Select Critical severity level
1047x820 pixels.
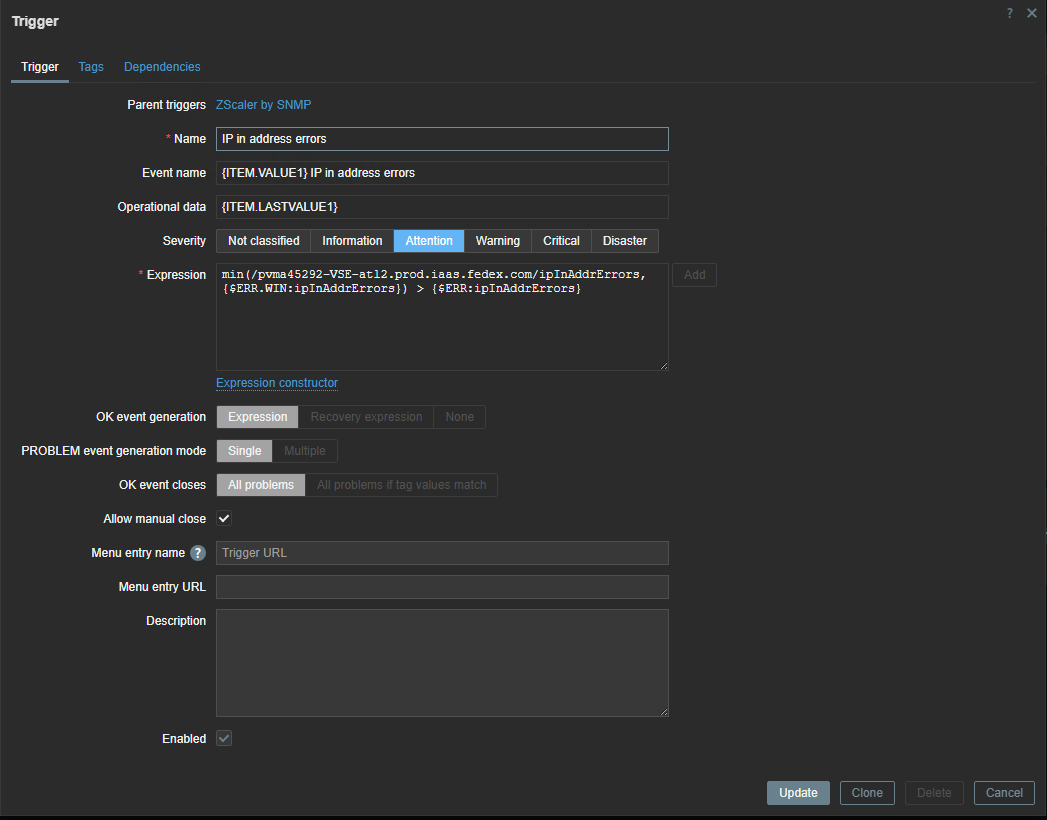pos(561,241)
